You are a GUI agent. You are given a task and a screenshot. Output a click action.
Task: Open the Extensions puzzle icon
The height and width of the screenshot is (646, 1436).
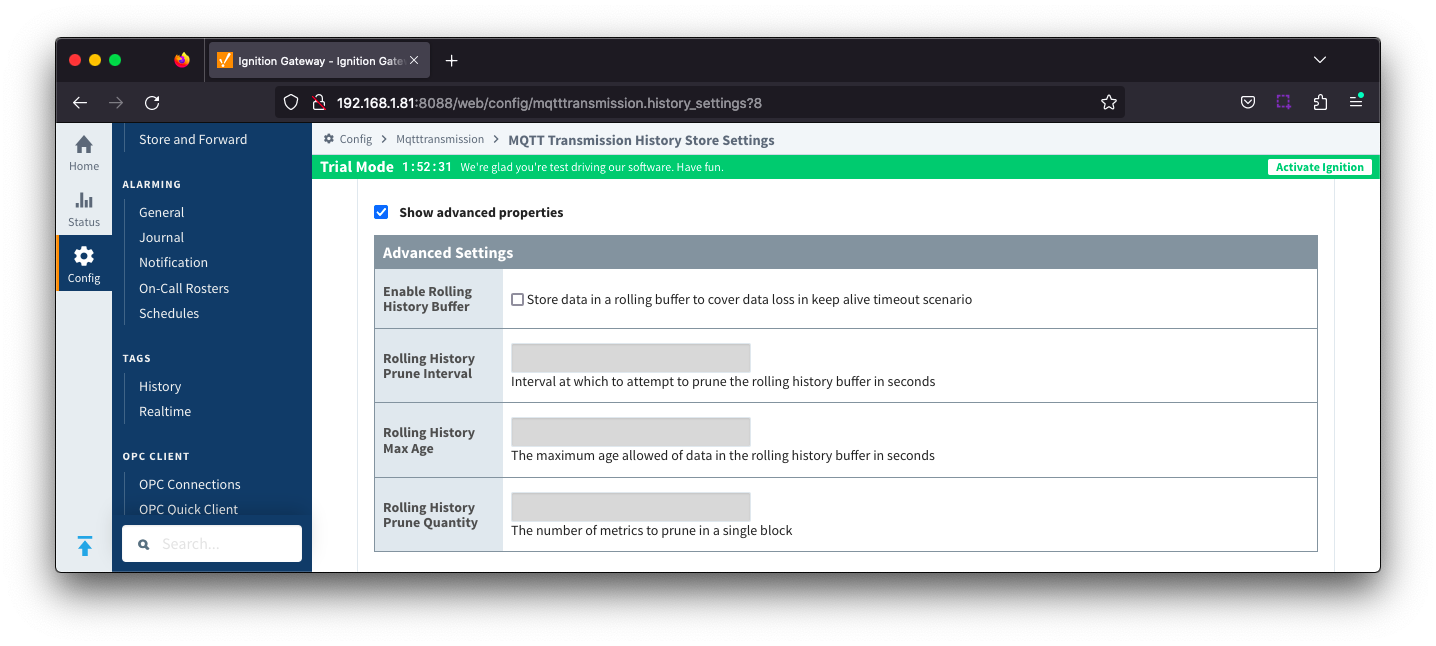1320,102
